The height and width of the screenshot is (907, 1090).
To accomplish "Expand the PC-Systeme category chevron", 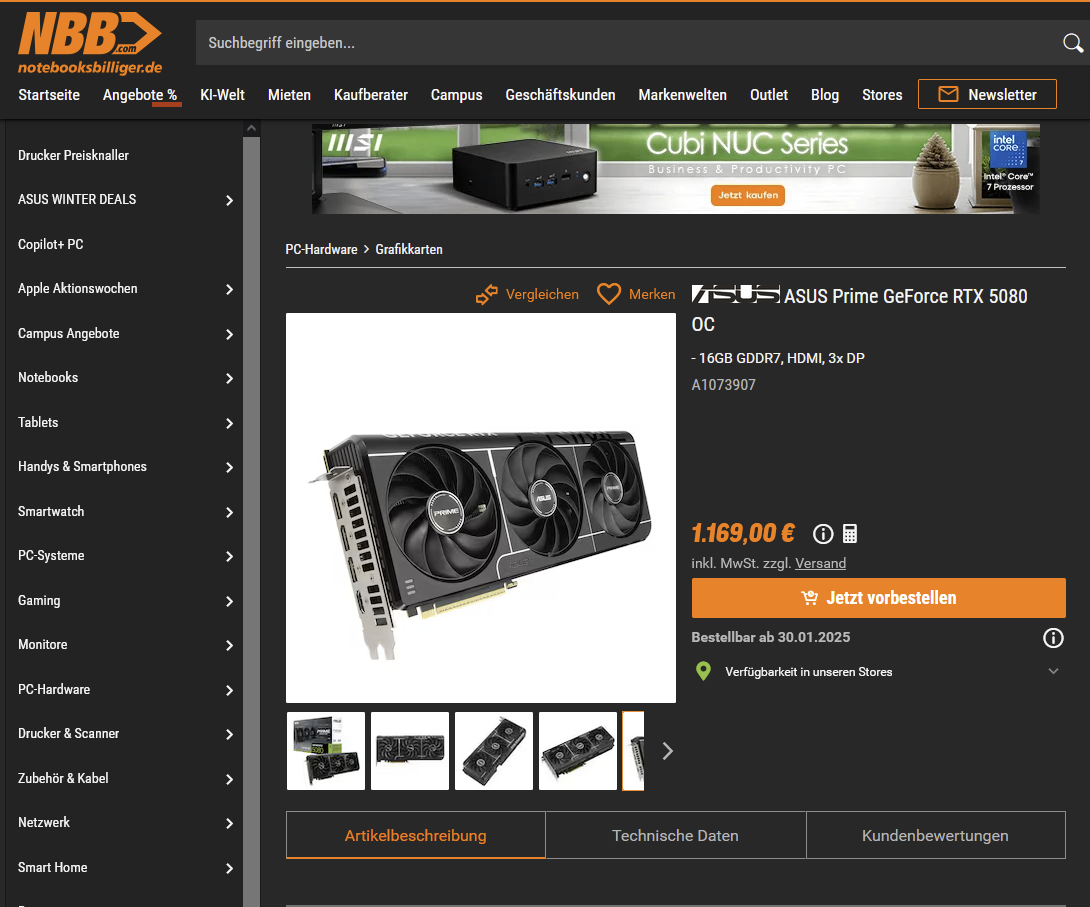I will click(229, 556).
